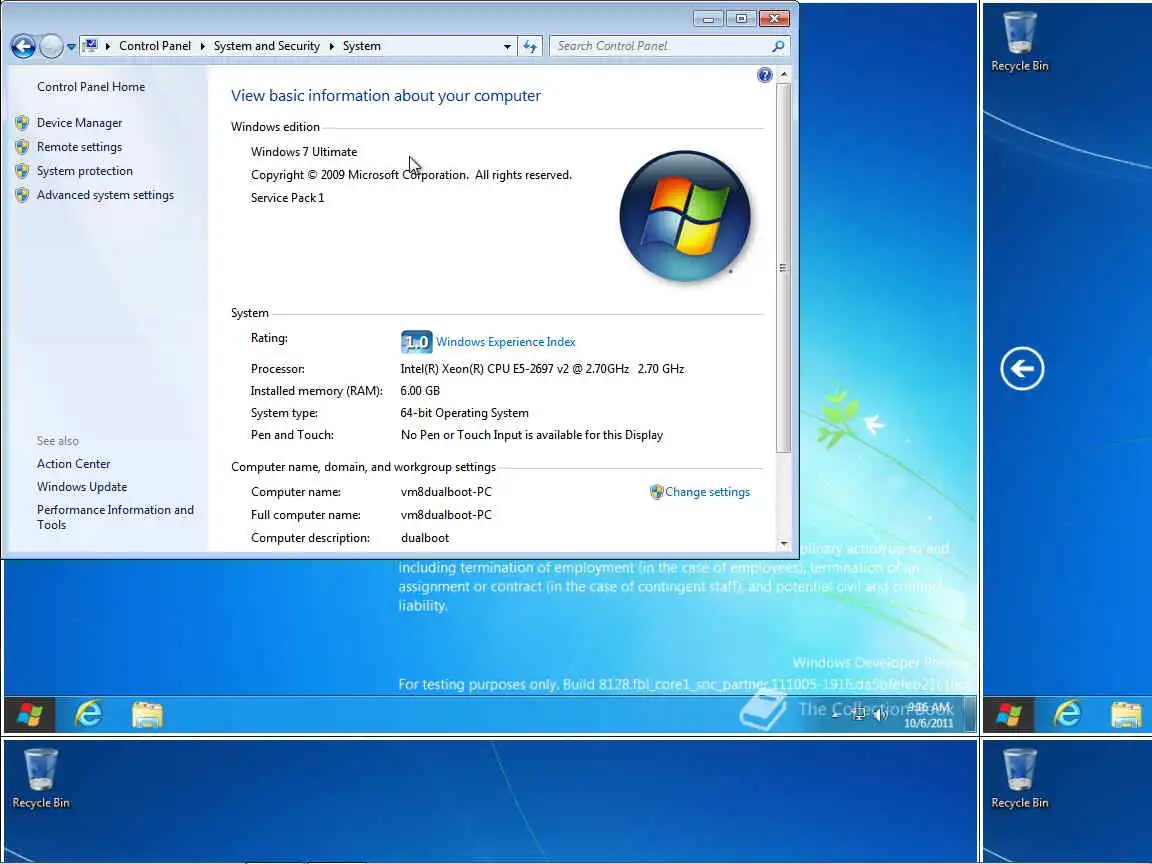Click the search magnifier icon
Screen dimensions: 1152x864
click(x=779, y=46)
